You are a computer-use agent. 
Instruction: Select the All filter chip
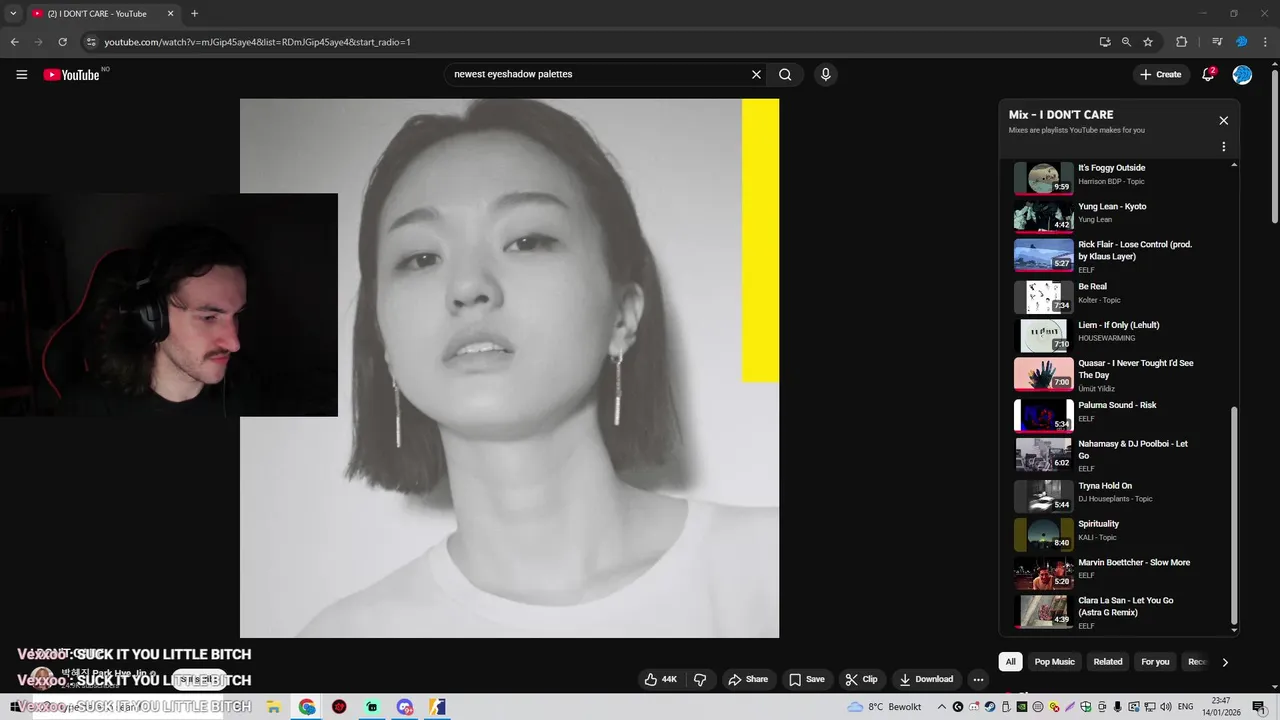click(x=1010, y=662)
